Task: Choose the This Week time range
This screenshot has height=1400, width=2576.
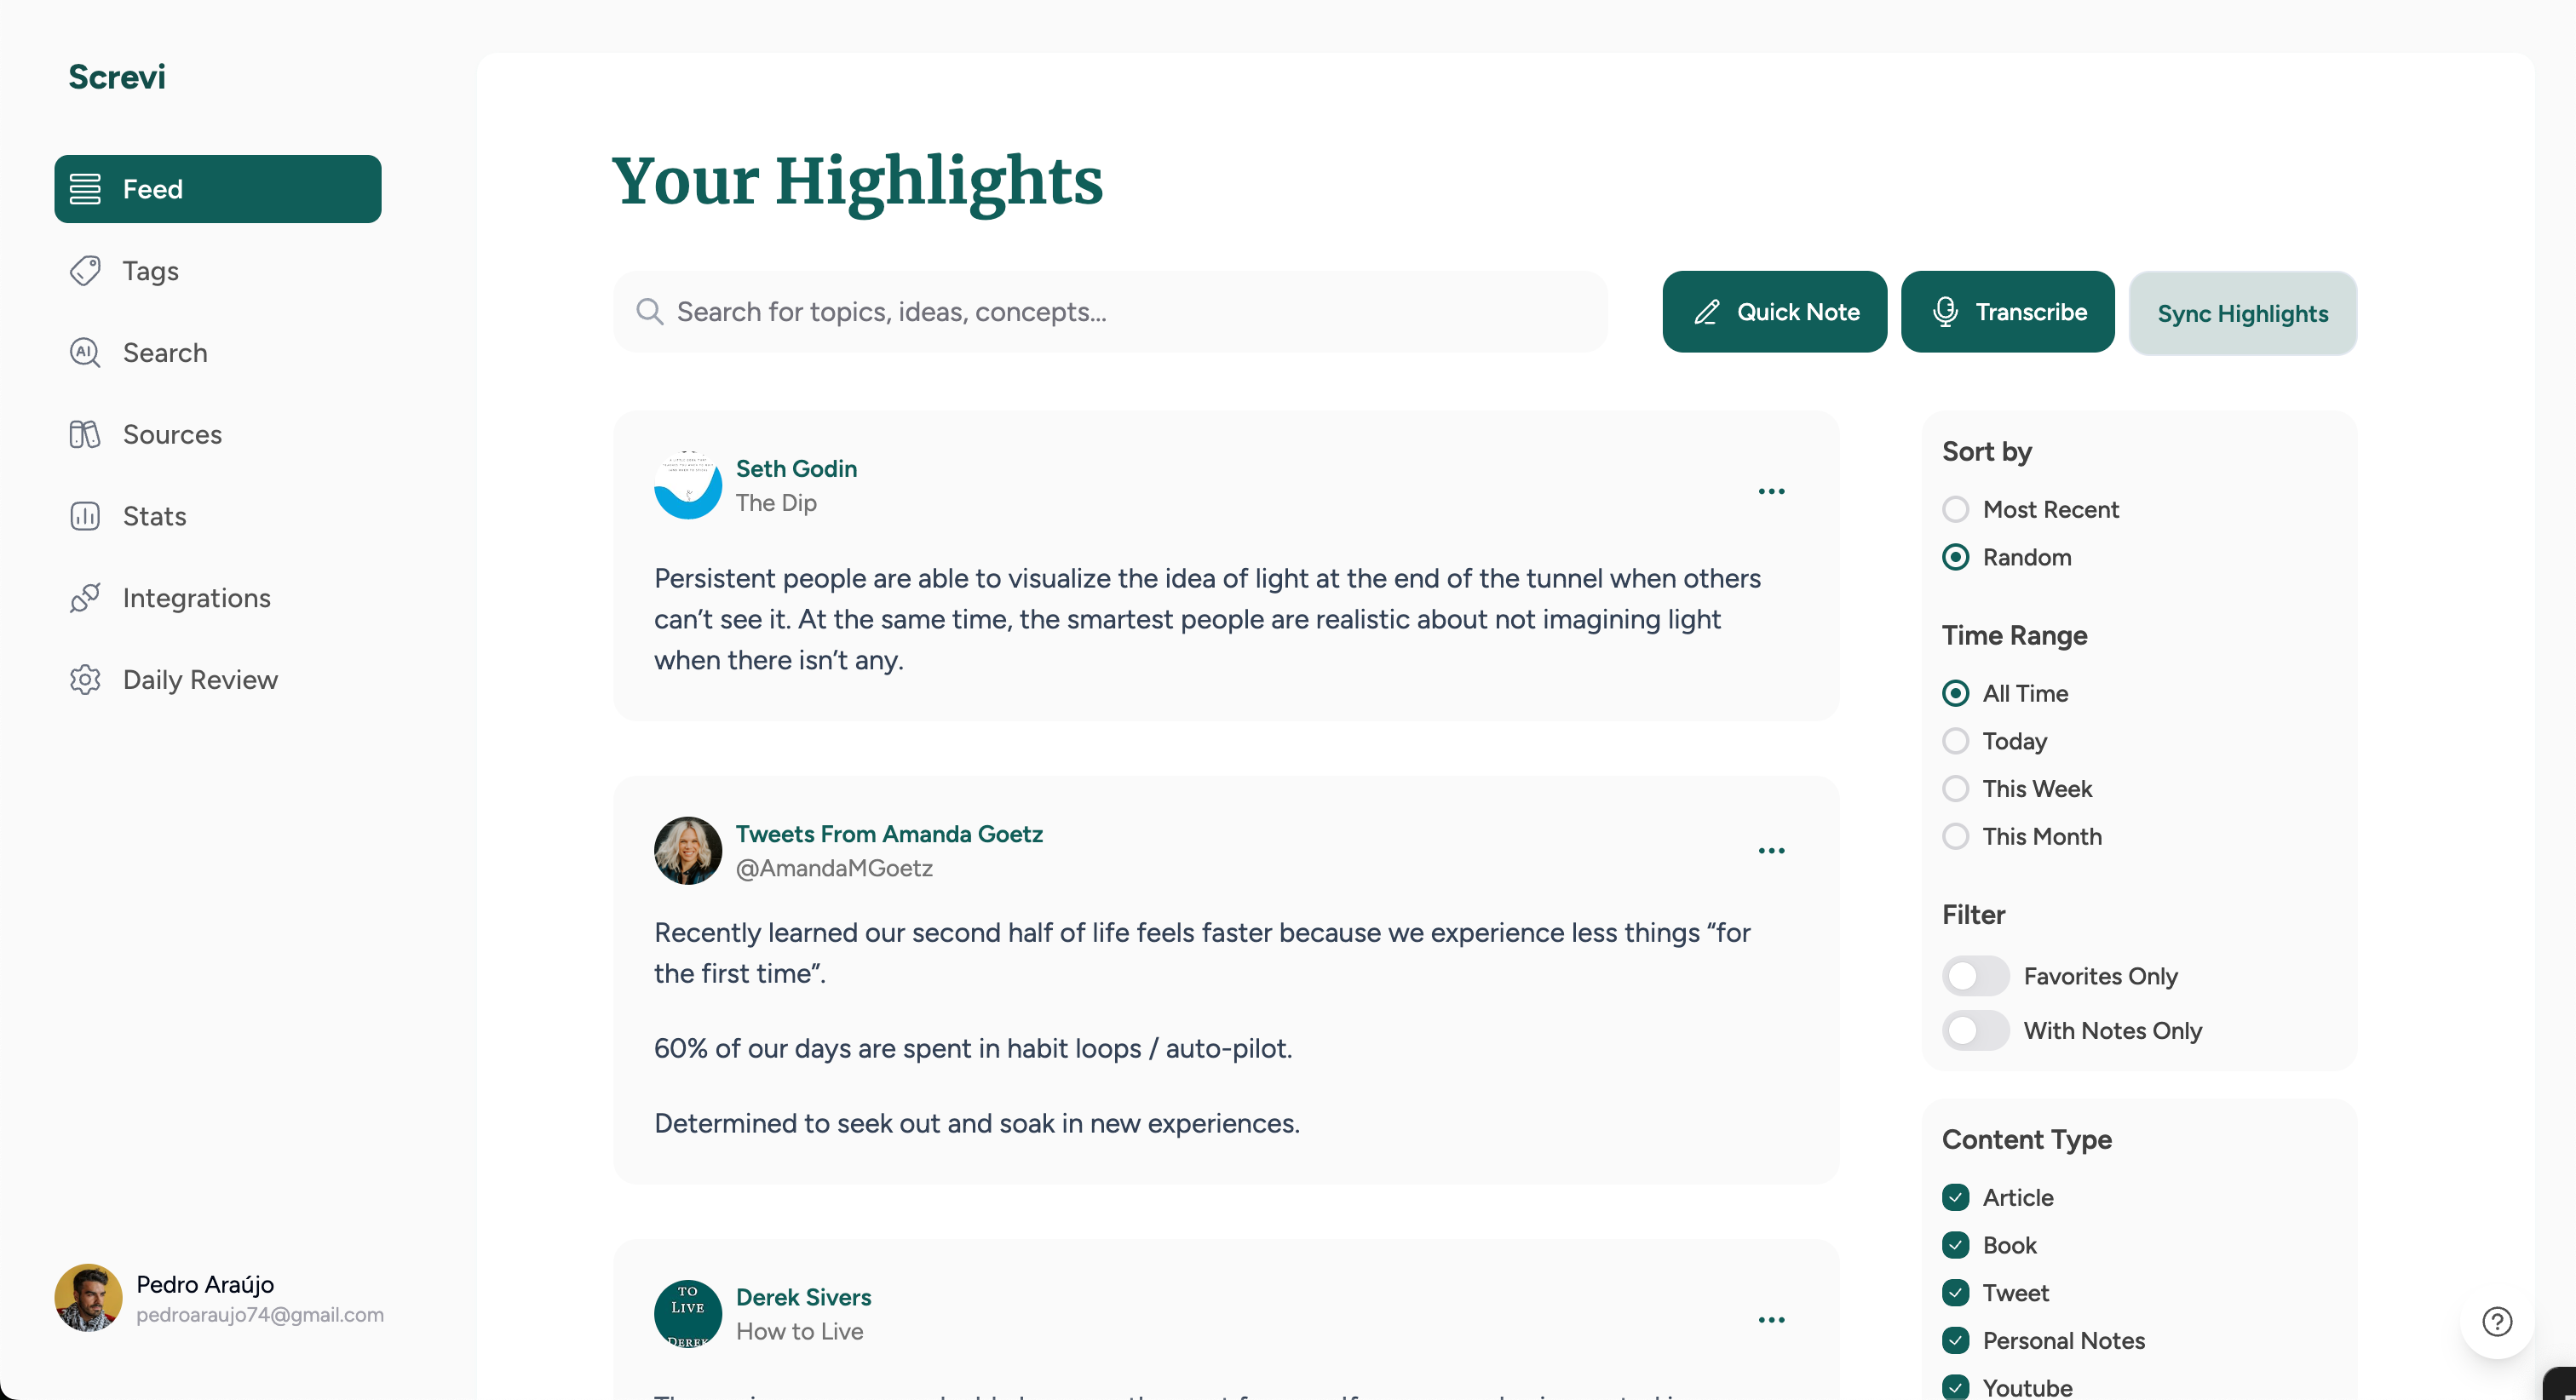Action: (x=1956, y=789)
